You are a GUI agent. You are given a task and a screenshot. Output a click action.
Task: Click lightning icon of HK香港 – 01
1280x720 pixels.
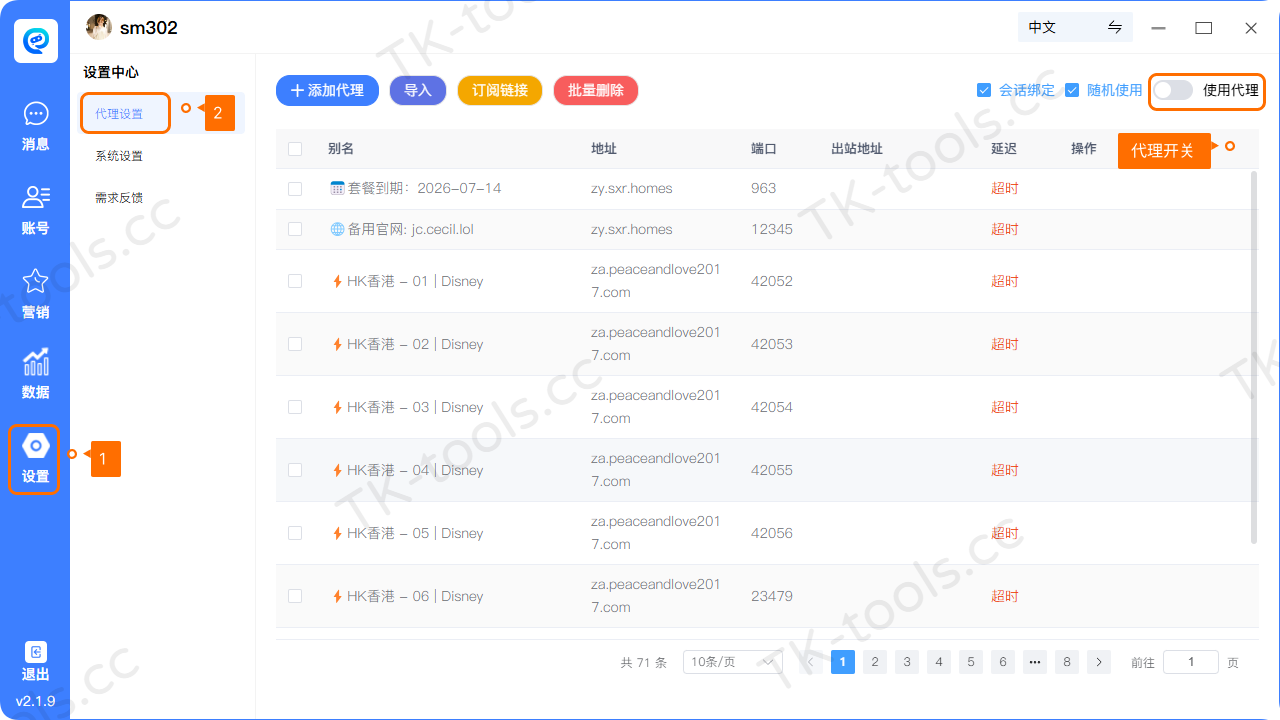pos(337,281)
